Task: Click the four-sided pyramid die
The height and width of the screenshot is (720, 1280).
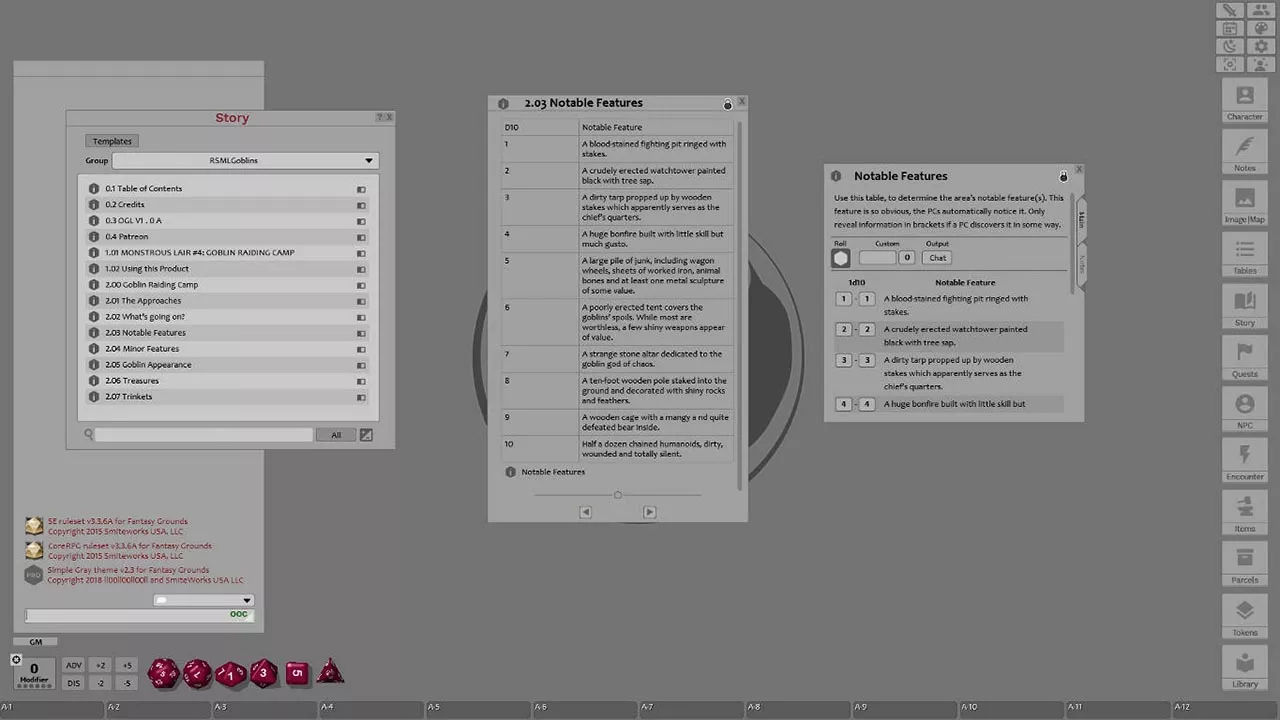Action: (x=330, y=672)
